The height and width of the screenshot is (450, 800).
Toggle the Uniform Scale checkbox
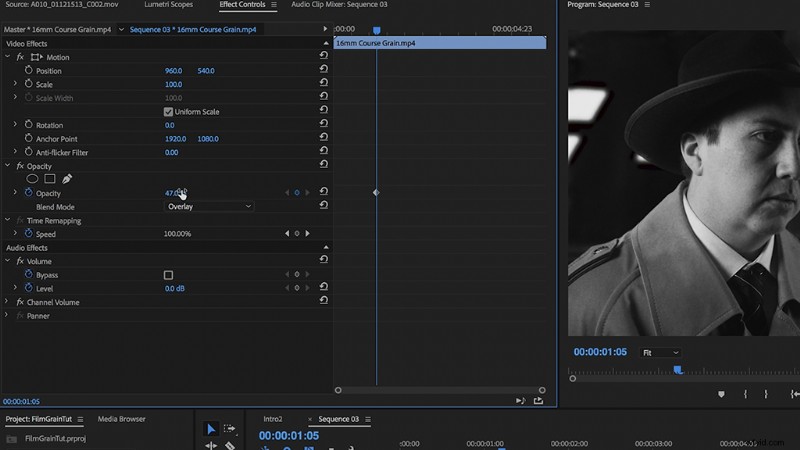coord(168,112)
